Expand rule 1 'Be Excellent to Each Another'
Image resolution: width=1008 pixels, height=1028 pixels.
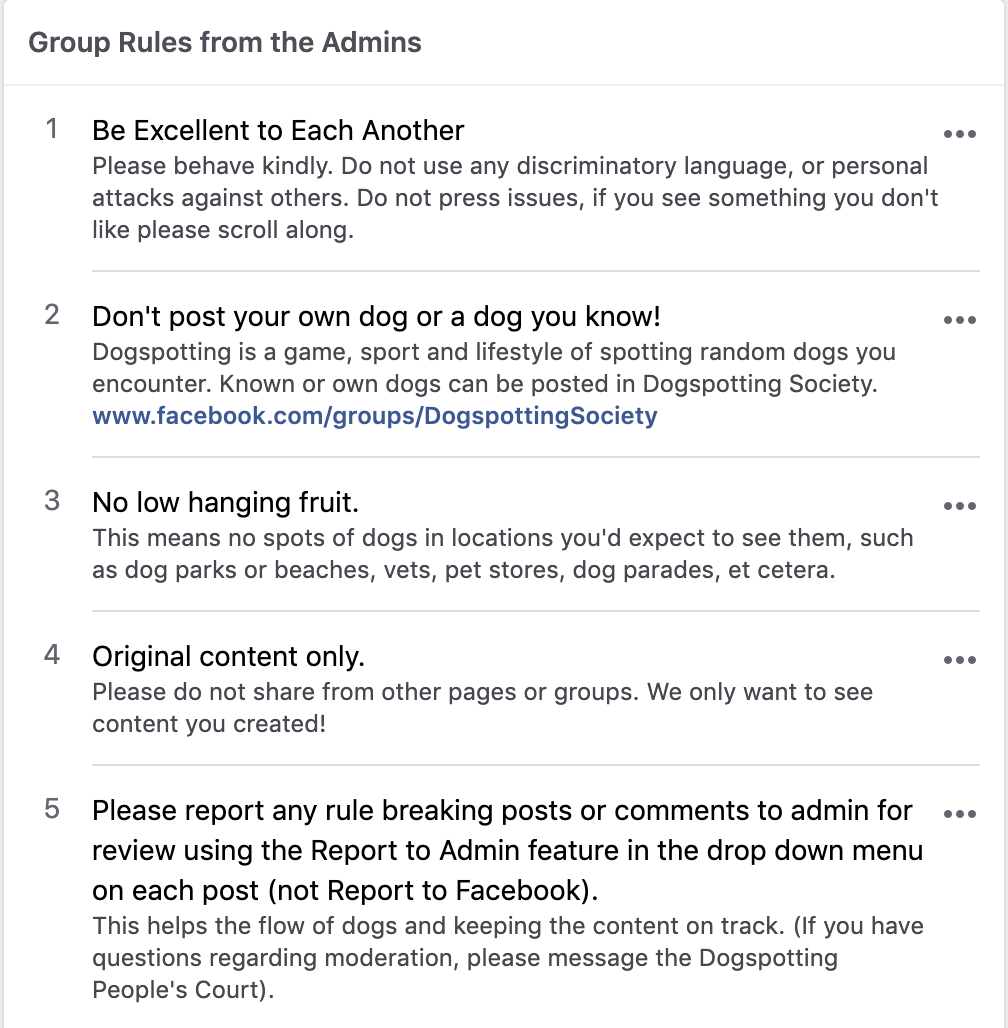(277, 130)
